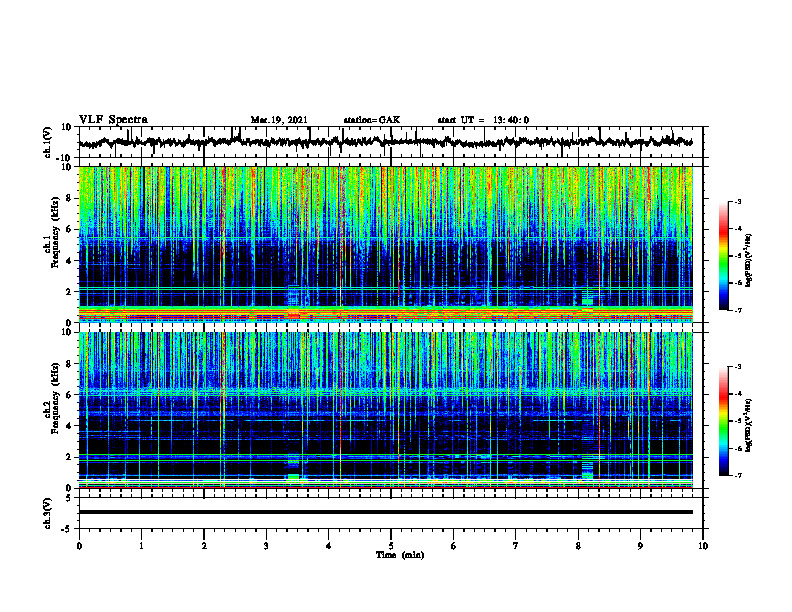792x612 pixels.
Task: Click the "-7" label below lower color bar
Action: [x=737, y=475]
